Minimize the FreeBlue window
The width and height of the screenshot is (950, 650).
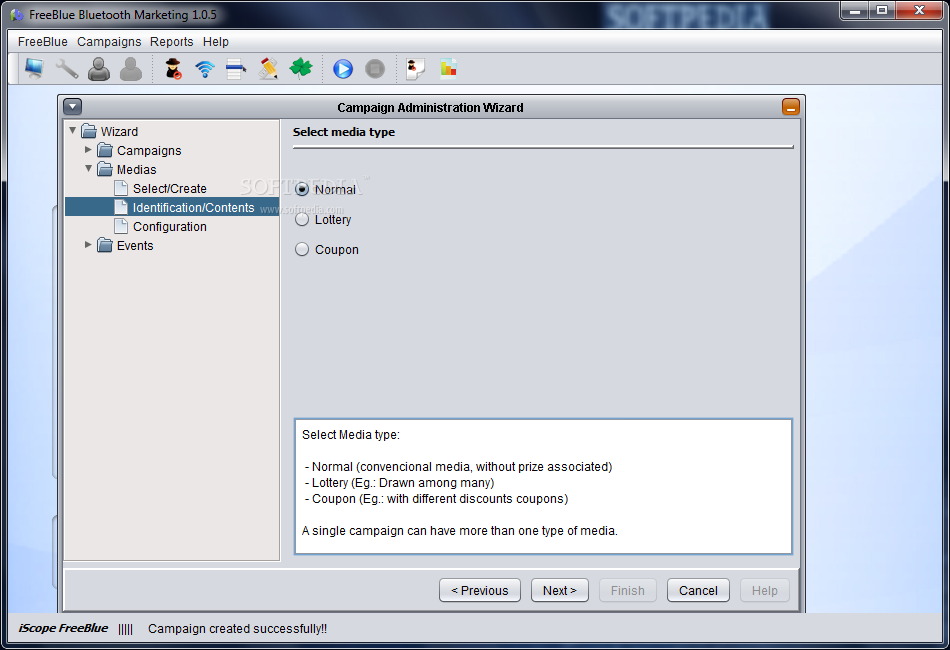(x=855, y=10)
